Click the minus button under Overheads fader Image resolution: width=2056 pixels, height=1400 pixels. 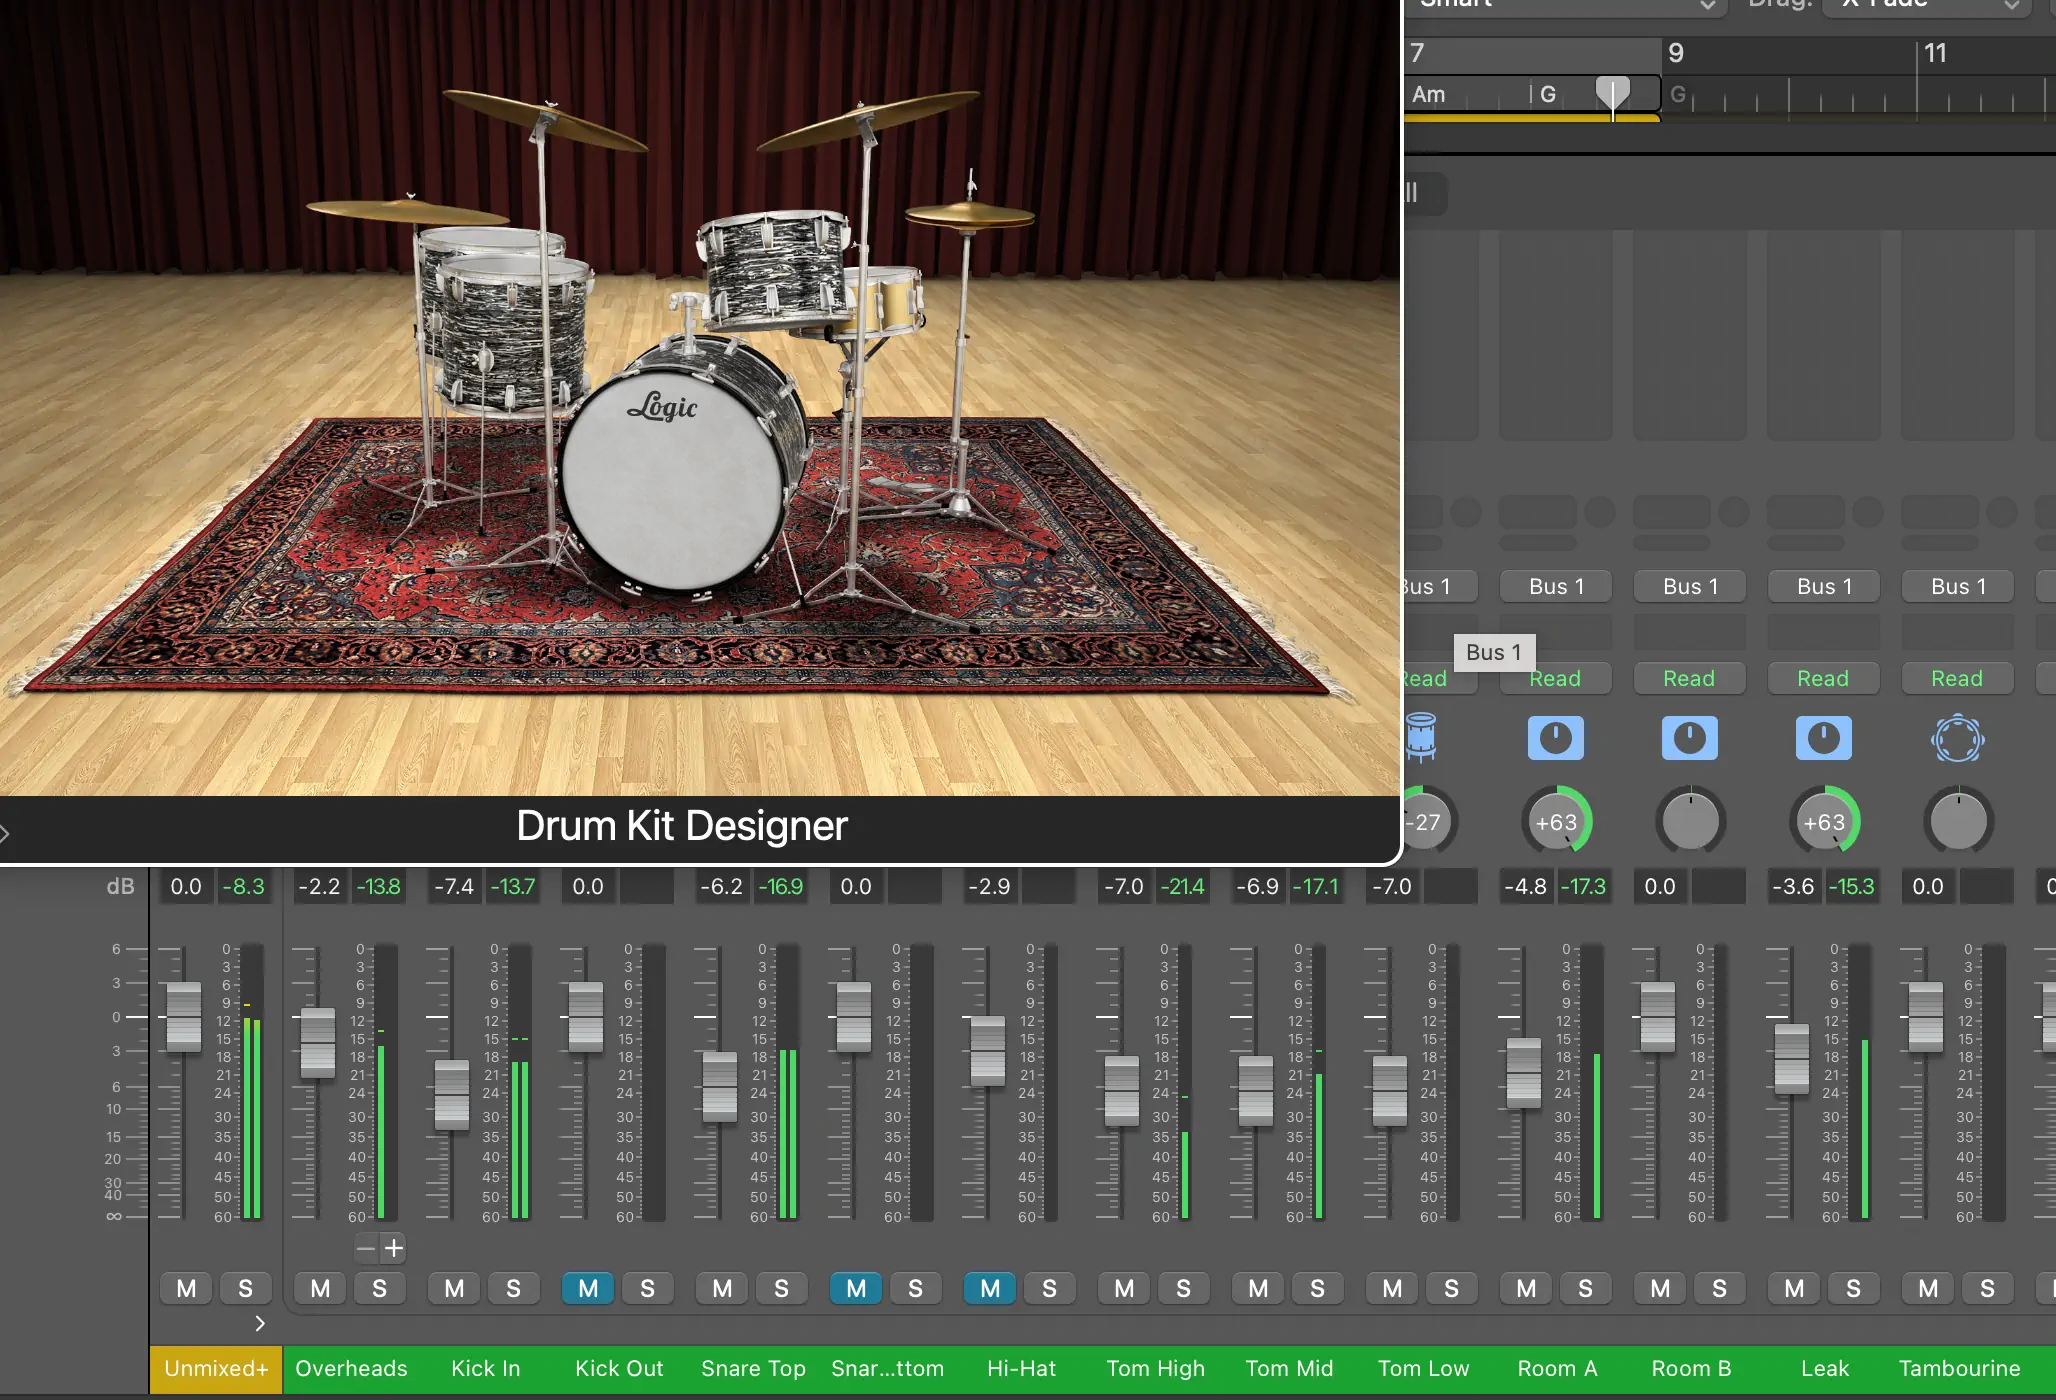(x=367, y=1248)
